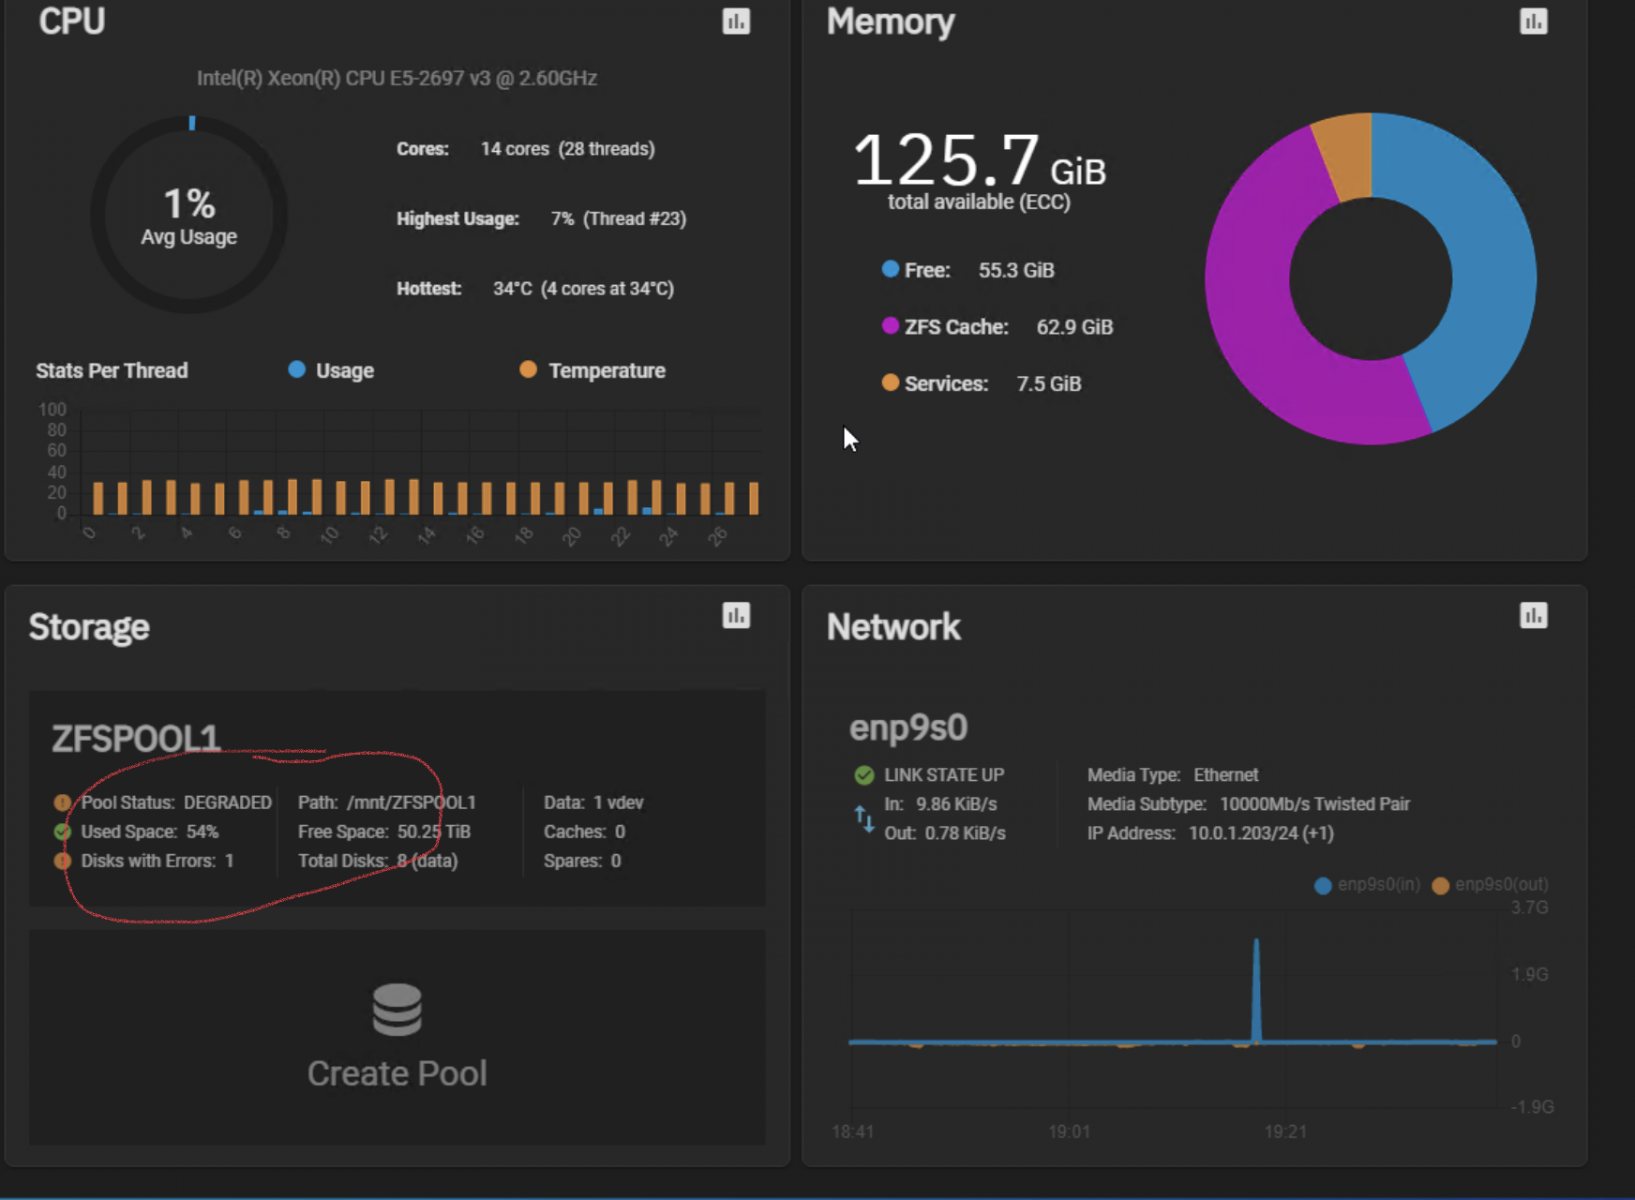Click the Total Disks: 8 (data) text
This screenshot has height=1200, width=1635.
tap(378, 861)
